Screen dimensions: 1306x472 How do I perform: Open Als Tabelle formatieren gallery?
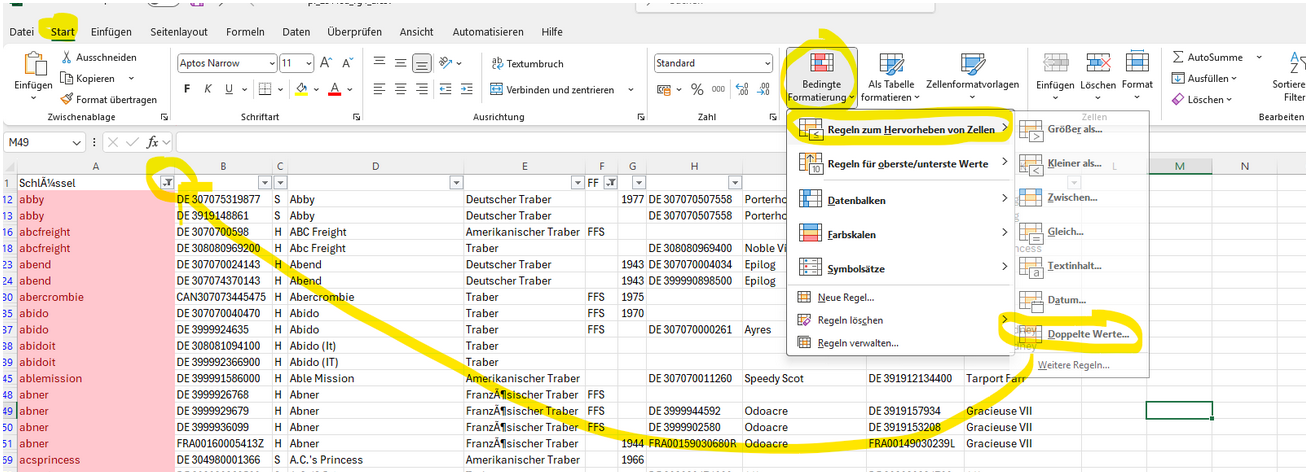(x=889, y=77)
